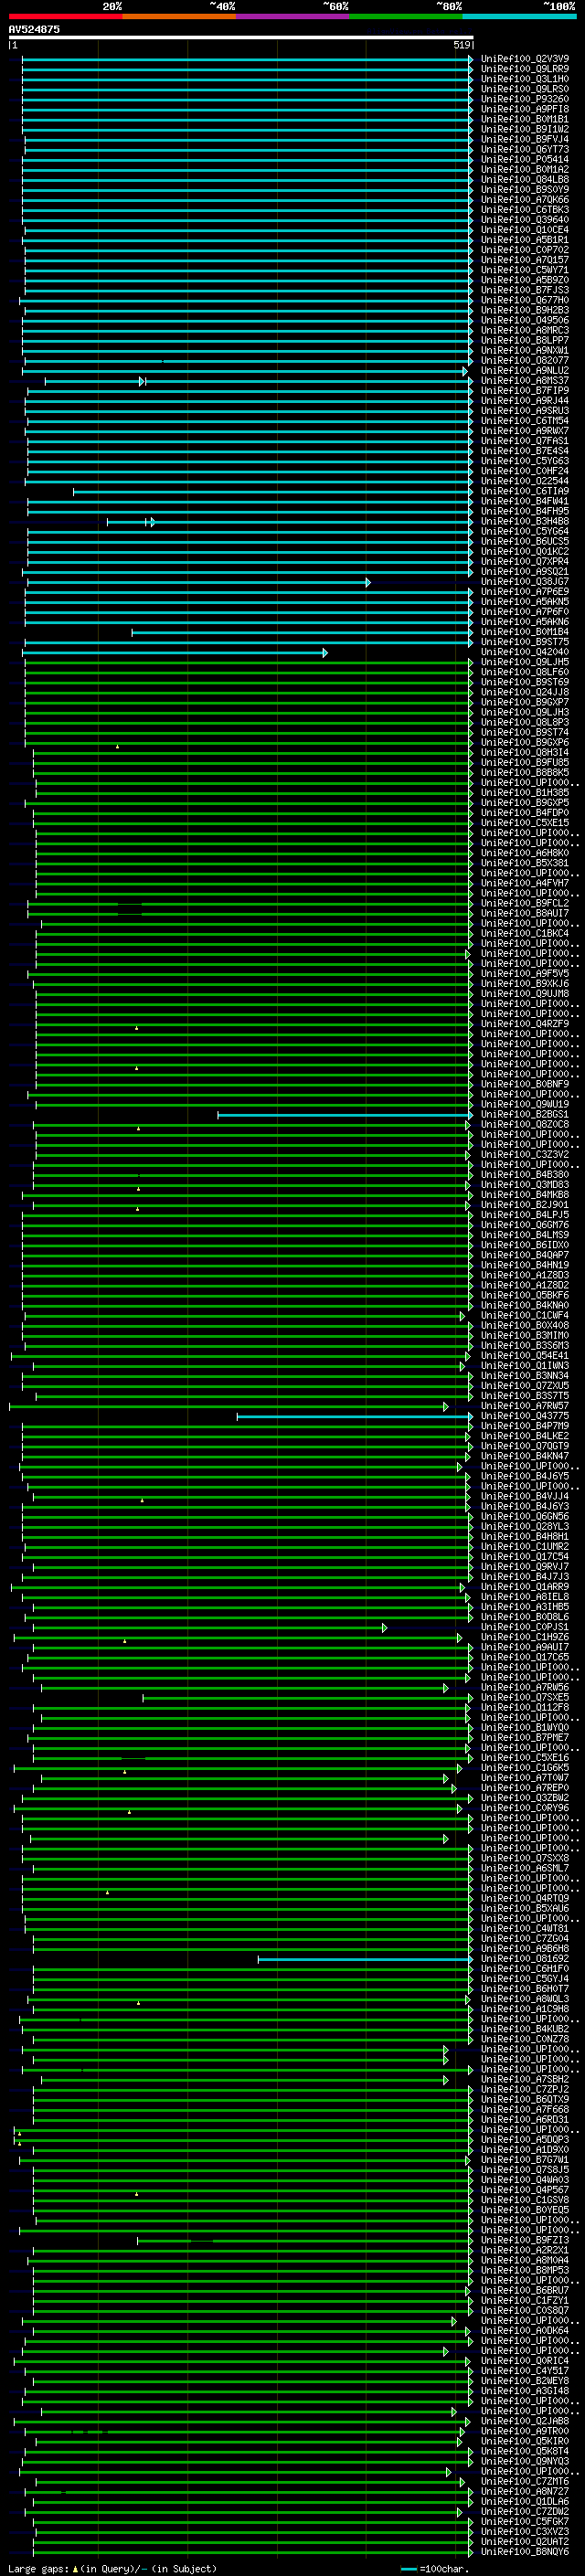The width and height of the screenshot is (585, 2576).
Task: Open hit UniRef100_Q84LB8
Action: click(525, 180)
